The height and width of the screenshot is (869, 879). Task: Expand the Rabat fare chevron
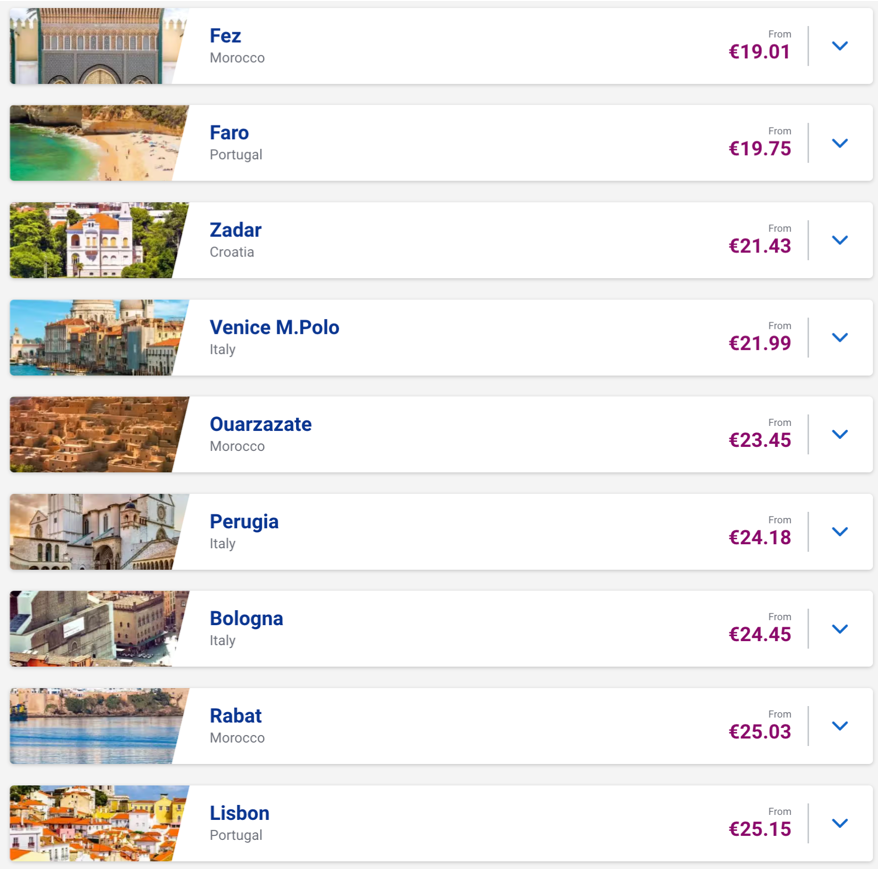click(x=840, y=726)
